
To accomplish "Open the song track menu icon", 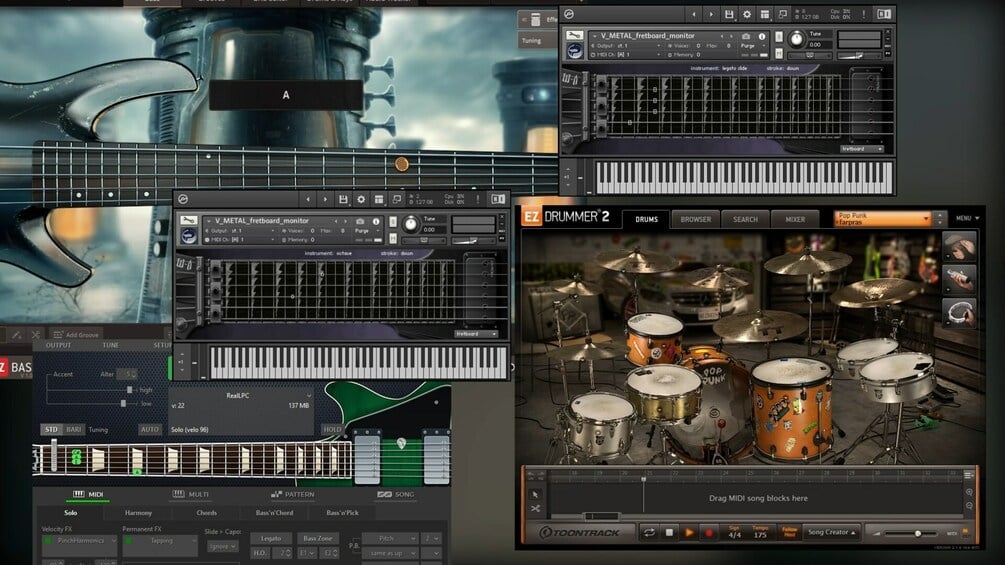I will coord(968,475).
